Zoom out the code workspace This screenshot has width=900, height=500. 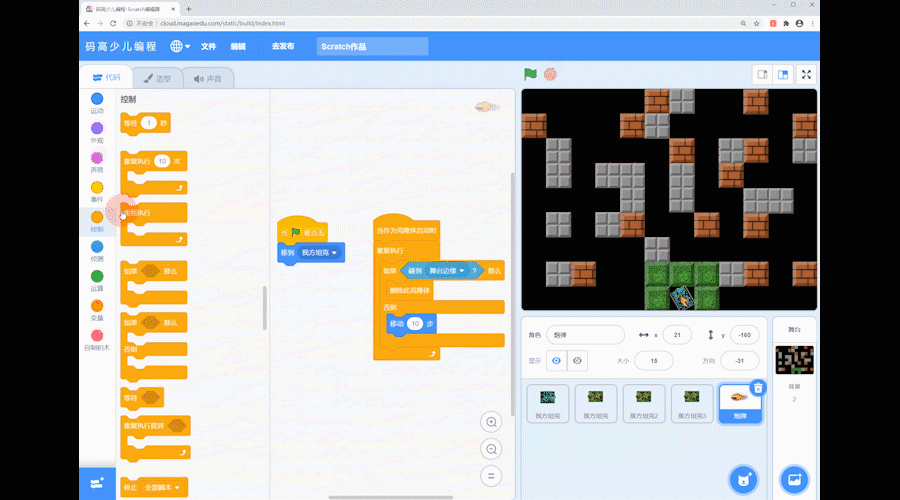[x=491, y=449]
